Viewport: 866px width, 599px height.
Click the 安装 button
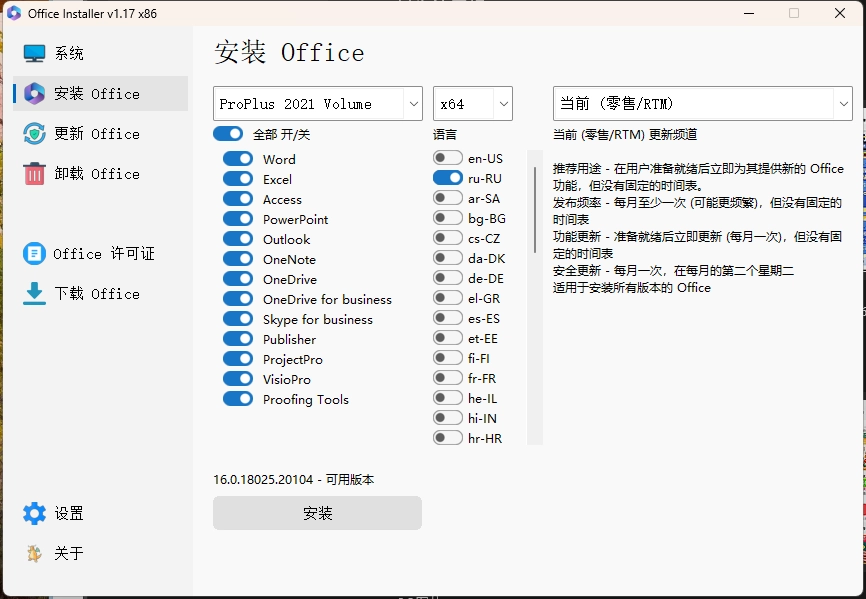317,513
